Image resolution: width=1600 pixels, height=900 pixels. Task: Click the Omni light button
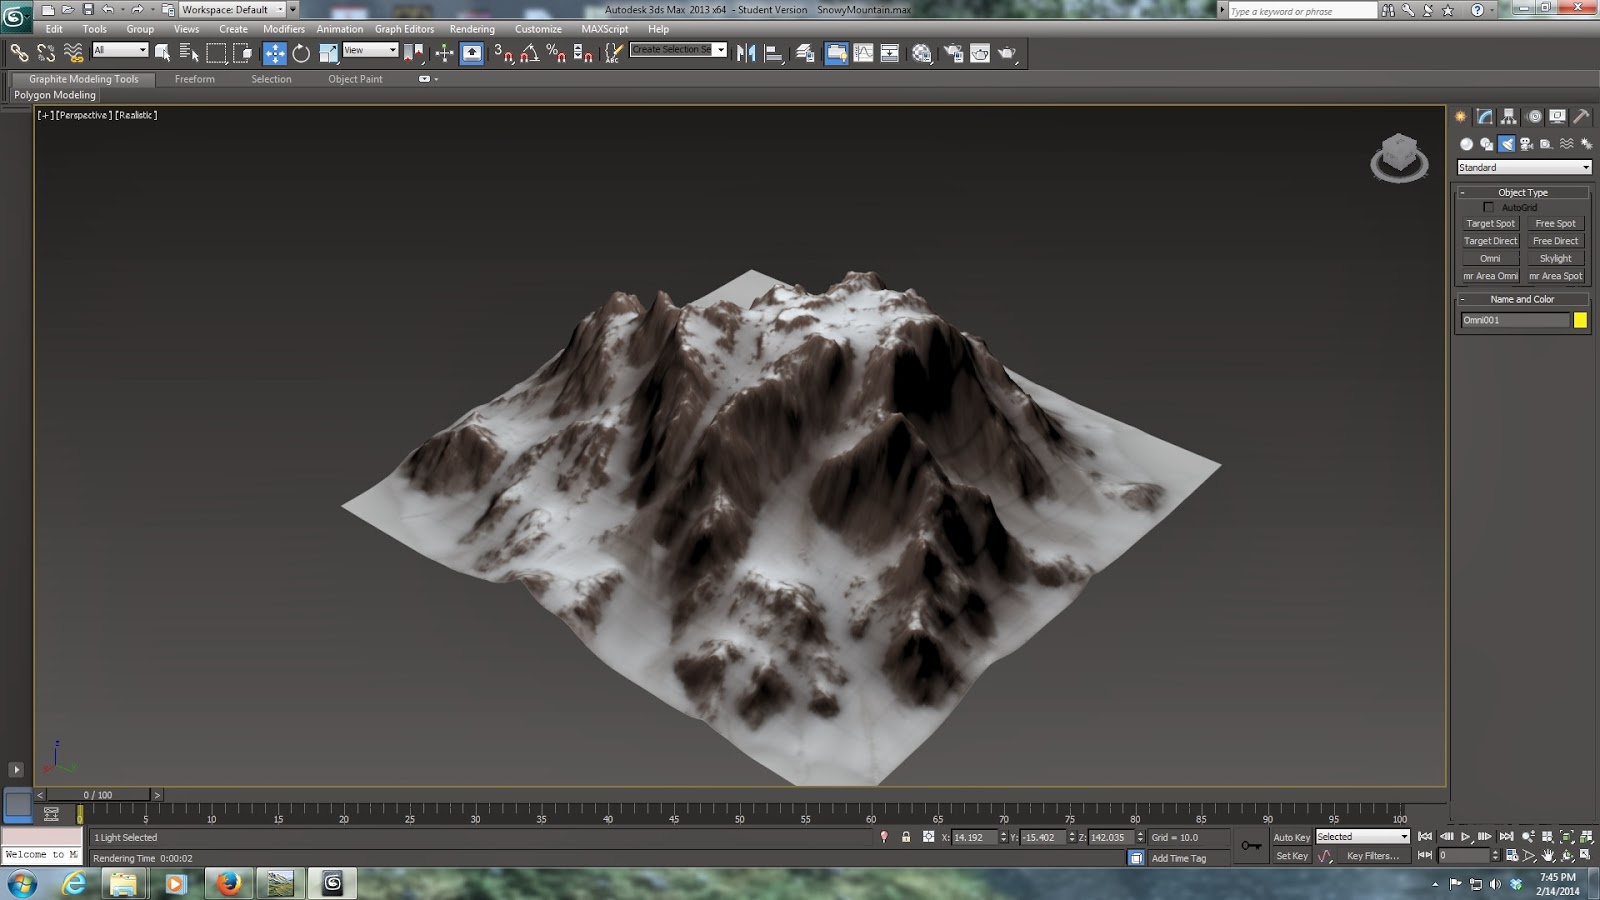(x=1490, y=258)
